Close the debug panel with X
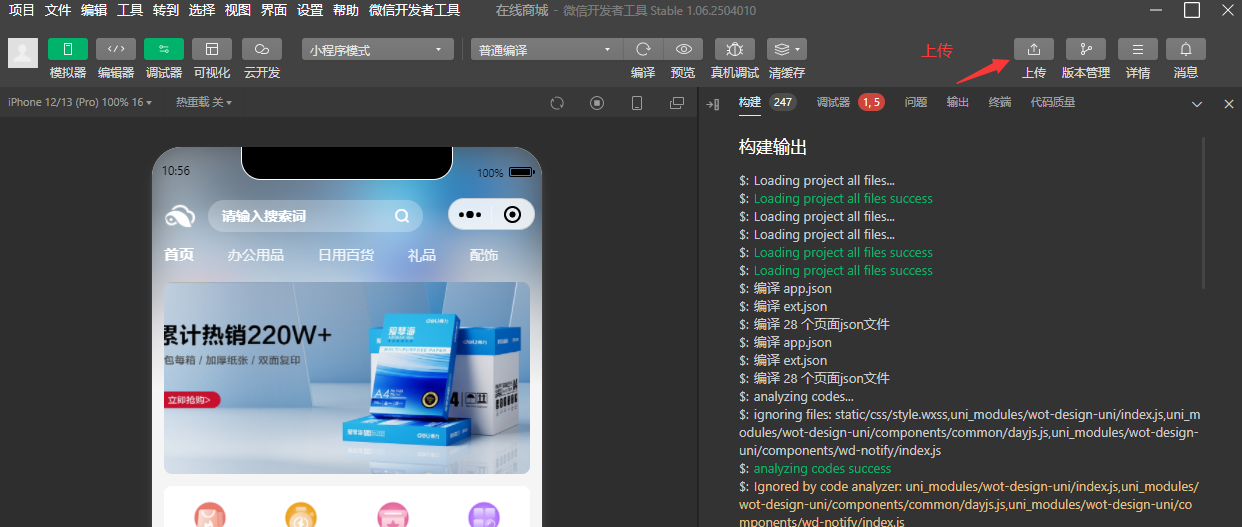Viewport: 1242px width, 527px height. (x=1229, y=104)
